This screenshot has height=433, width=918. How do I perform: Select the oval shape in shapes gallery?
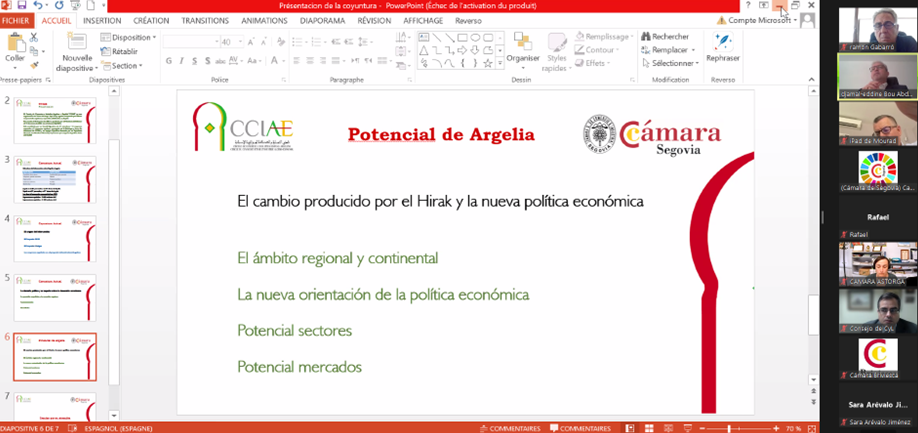(x=475, y=37)
